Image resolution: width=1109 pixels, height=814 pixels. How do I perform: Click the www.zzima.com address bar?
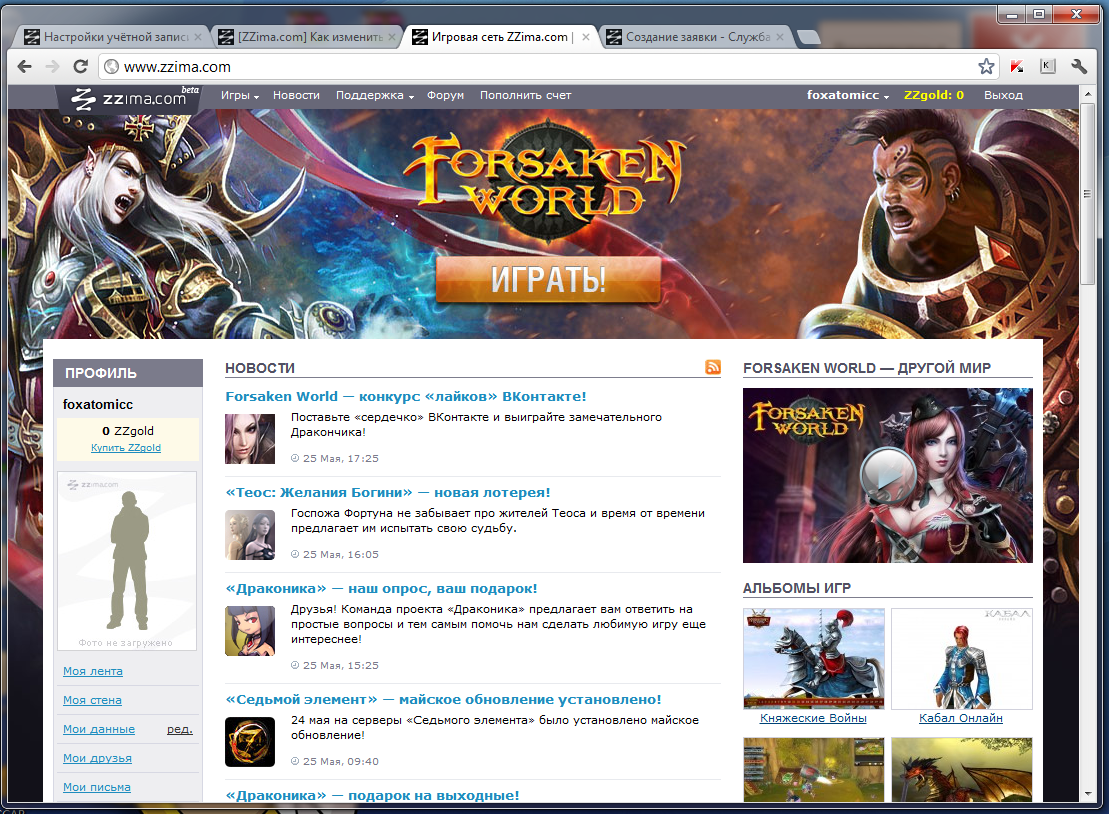(548, 66)
